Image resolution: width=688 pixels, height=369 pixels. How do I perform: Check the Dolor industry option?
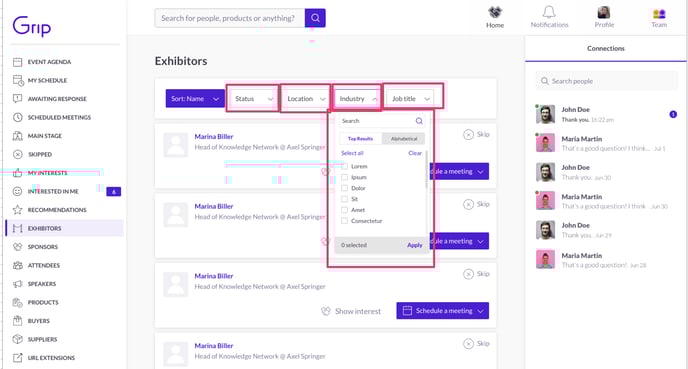click(344, 188)
